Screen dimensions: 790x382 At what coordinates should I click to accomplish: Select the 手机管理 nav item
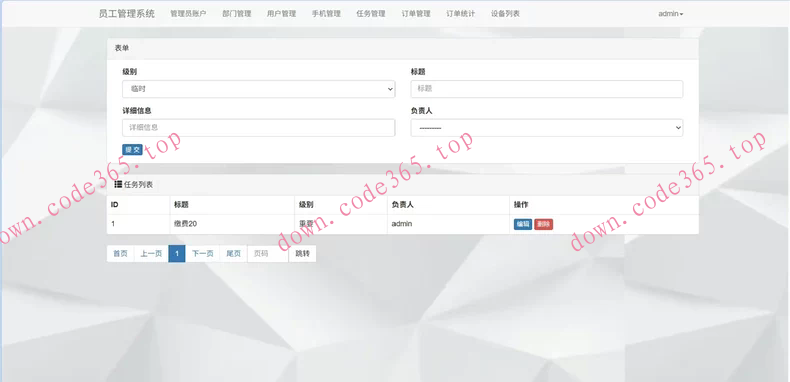326,14
